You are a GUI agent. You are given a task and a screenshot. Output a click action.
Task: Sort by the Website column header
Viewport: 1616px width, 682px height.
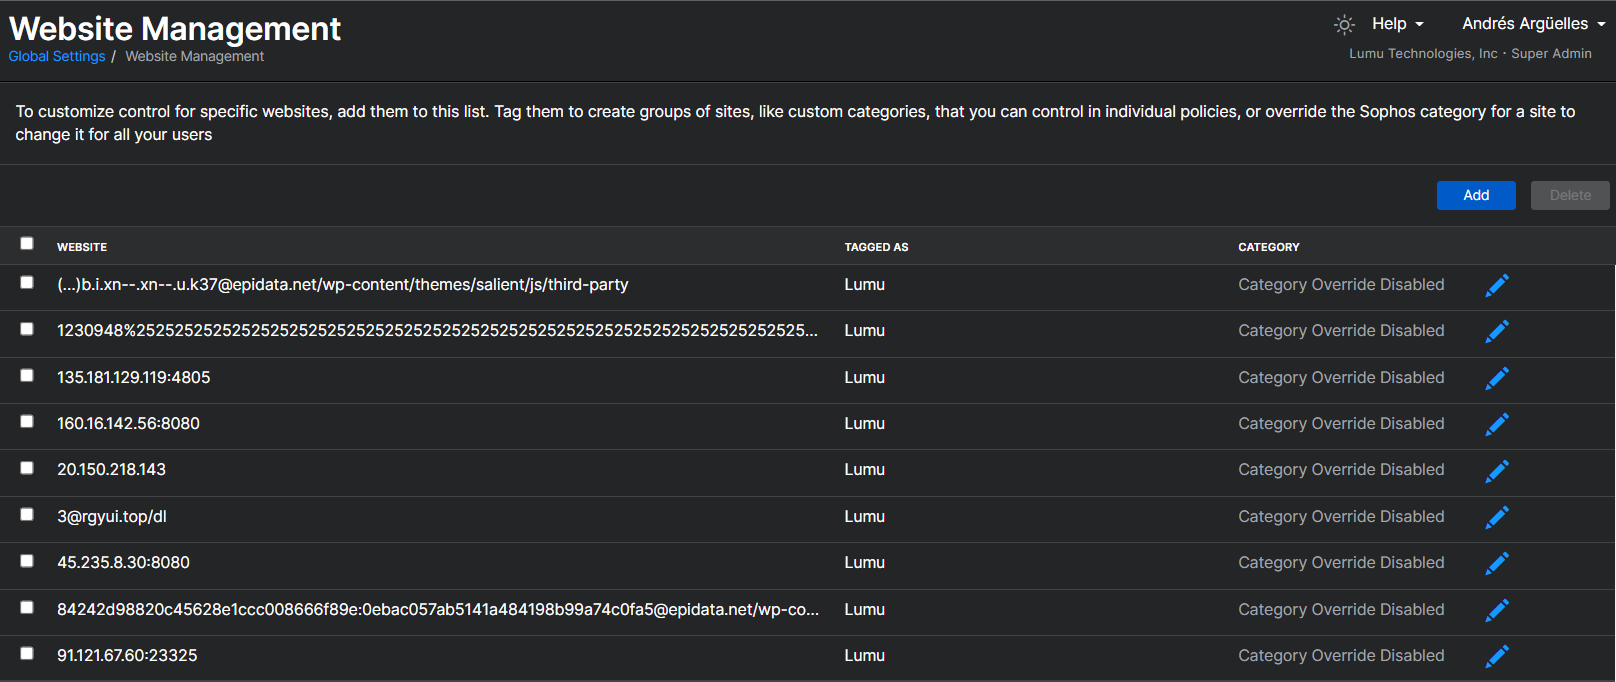[x=82, y=247]
